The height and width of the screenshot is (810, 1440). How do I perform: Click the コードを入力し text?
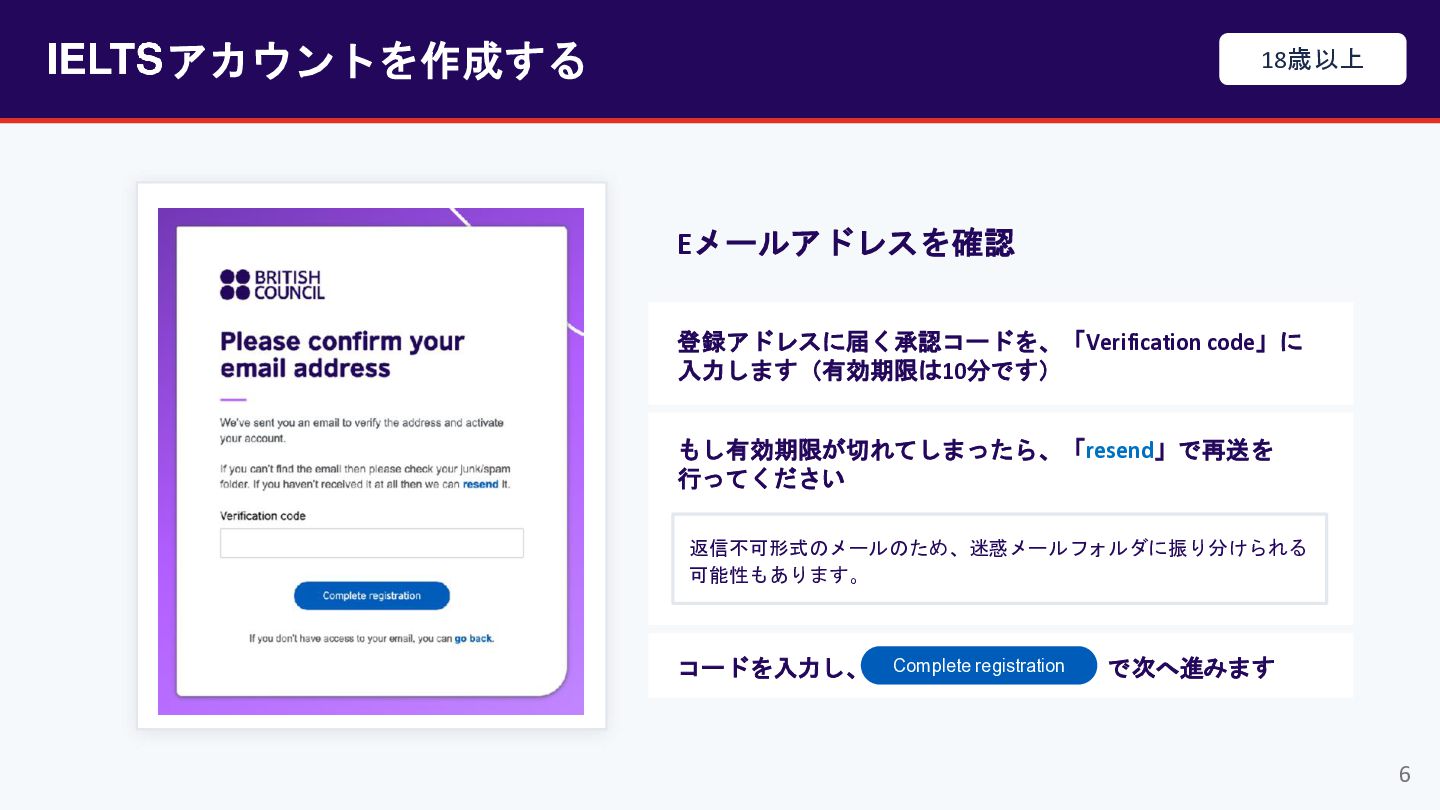(767, 667)
